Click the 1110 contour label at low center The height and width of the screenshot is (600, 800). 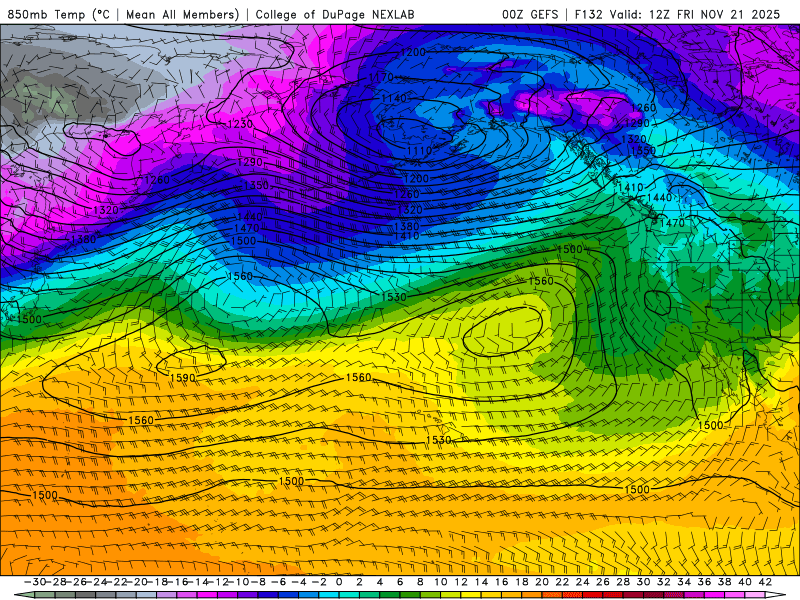click(x=419, y=151)
